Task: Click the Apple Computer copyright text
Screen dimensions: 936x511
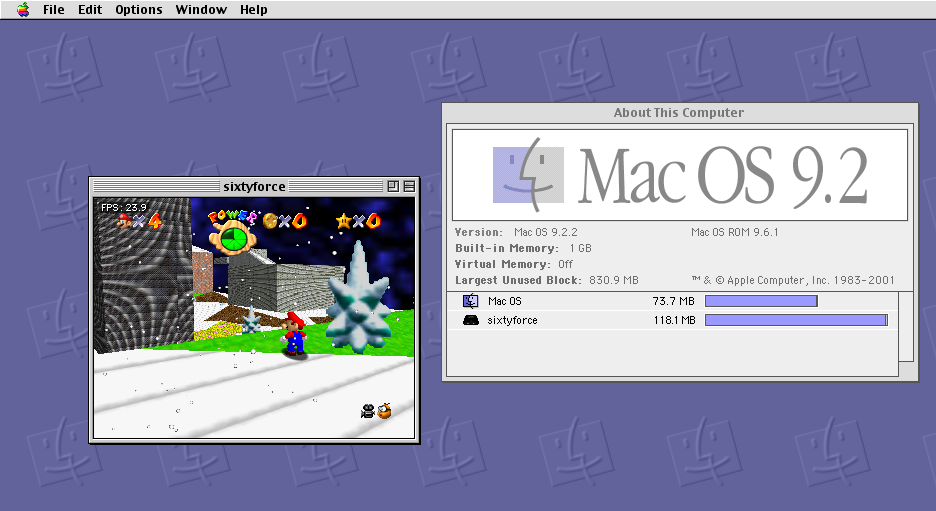Action: click(793, 280)
